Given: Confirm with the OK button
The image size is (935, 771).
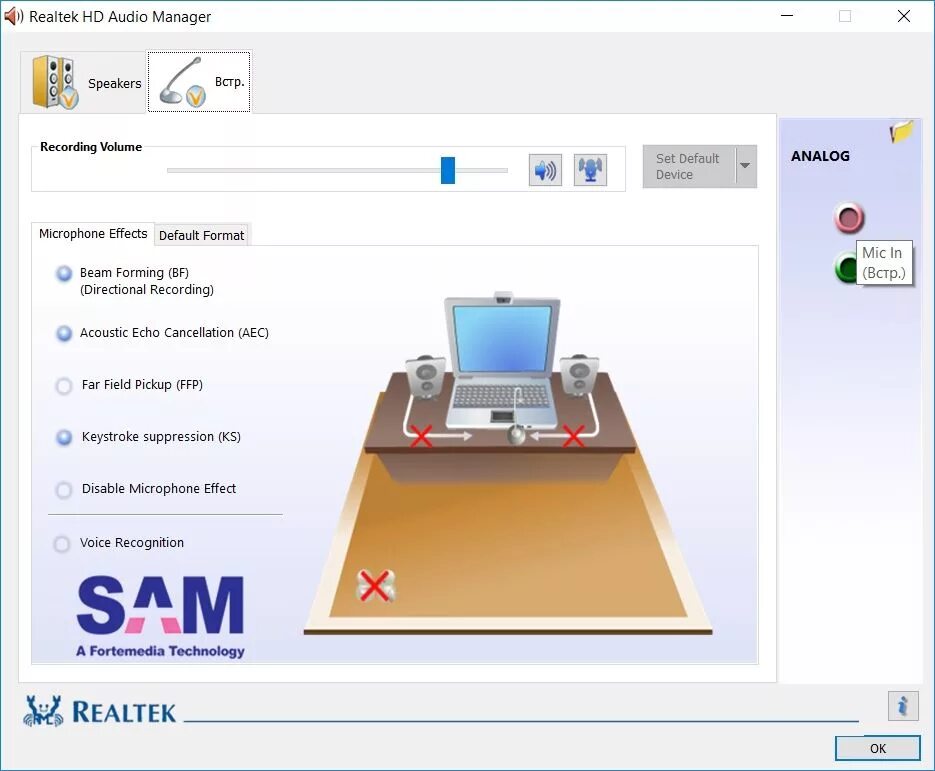Looking at the screenshot, I should [877, 748].
